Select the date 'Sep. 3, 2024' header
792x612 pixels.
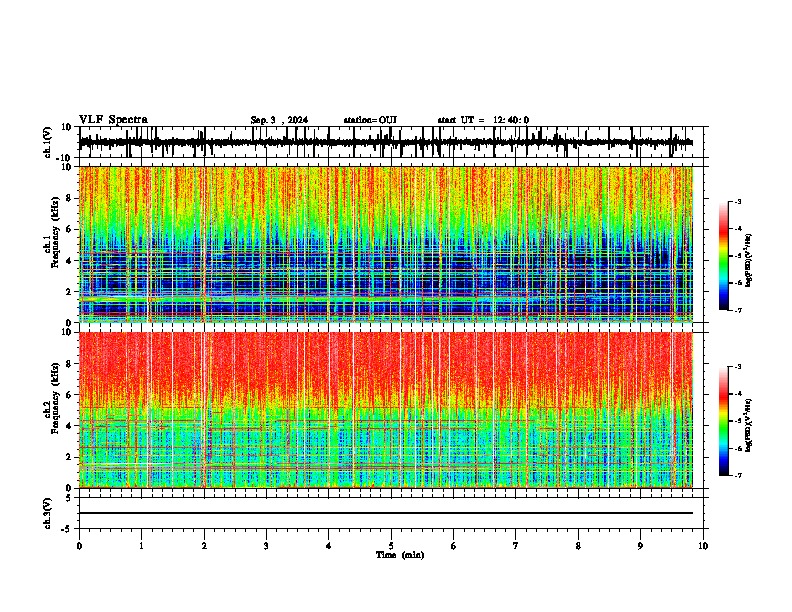[279, 120]
